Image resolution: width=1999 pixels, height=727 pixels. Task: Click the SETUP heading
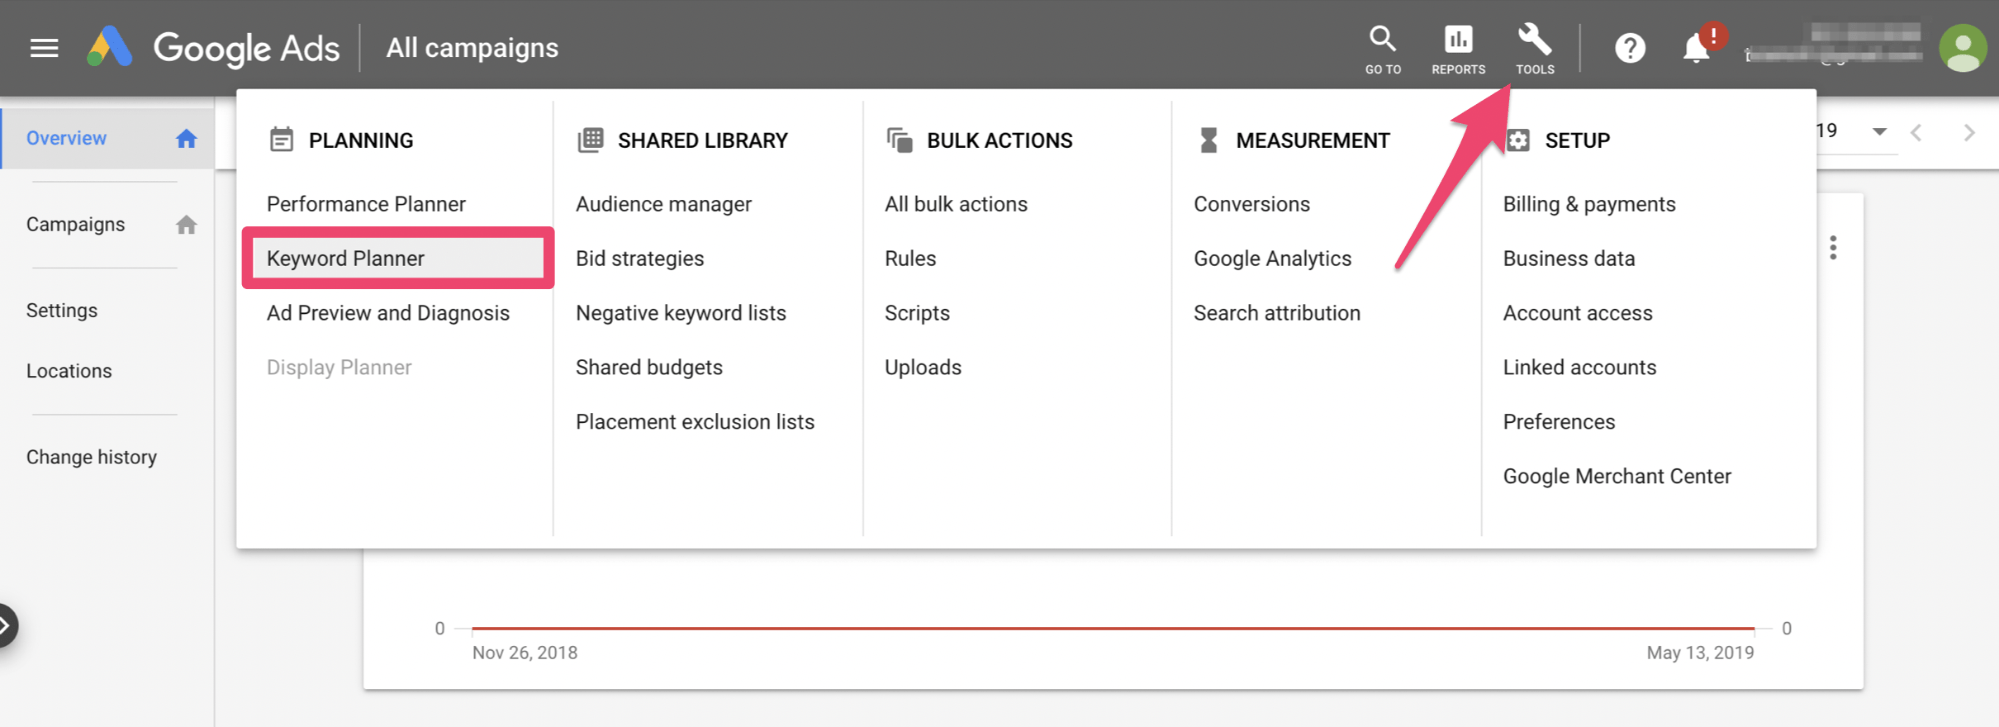(x=1577, y=140)
